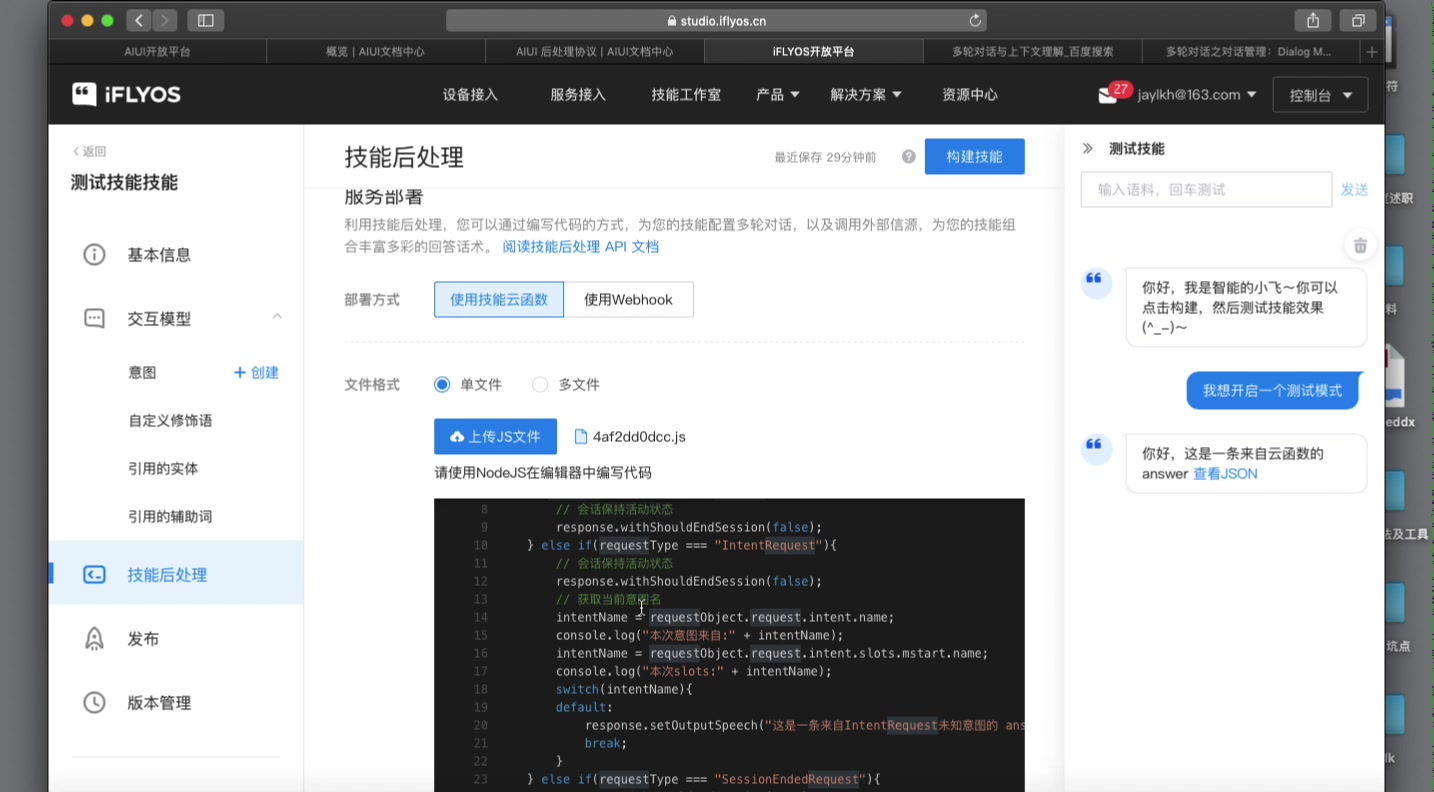Screen dimensions: 1434x792
Task: Open the jaylkh@163.com account dropdown
Action: tap(1197, 95)
